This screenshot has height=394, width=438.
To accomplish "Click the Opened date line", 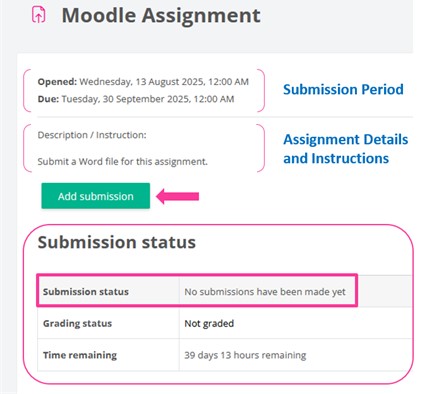I will click(x=143, y=82).
